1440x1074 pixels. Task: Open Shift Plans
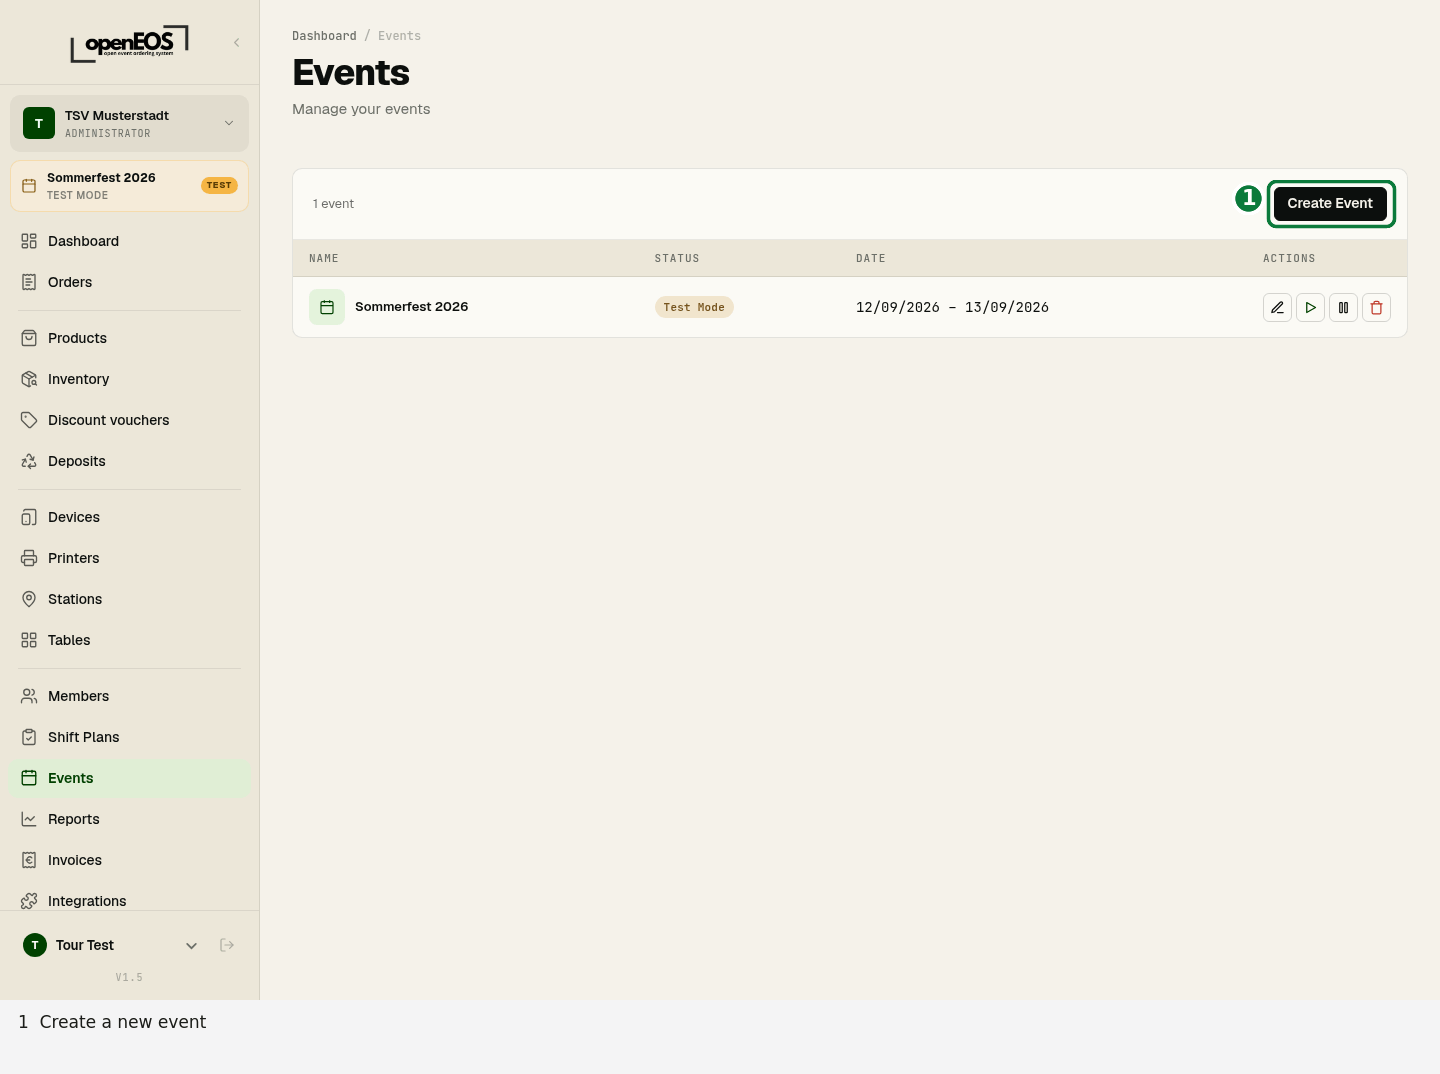pyautogui.click(x=129, y=737)
